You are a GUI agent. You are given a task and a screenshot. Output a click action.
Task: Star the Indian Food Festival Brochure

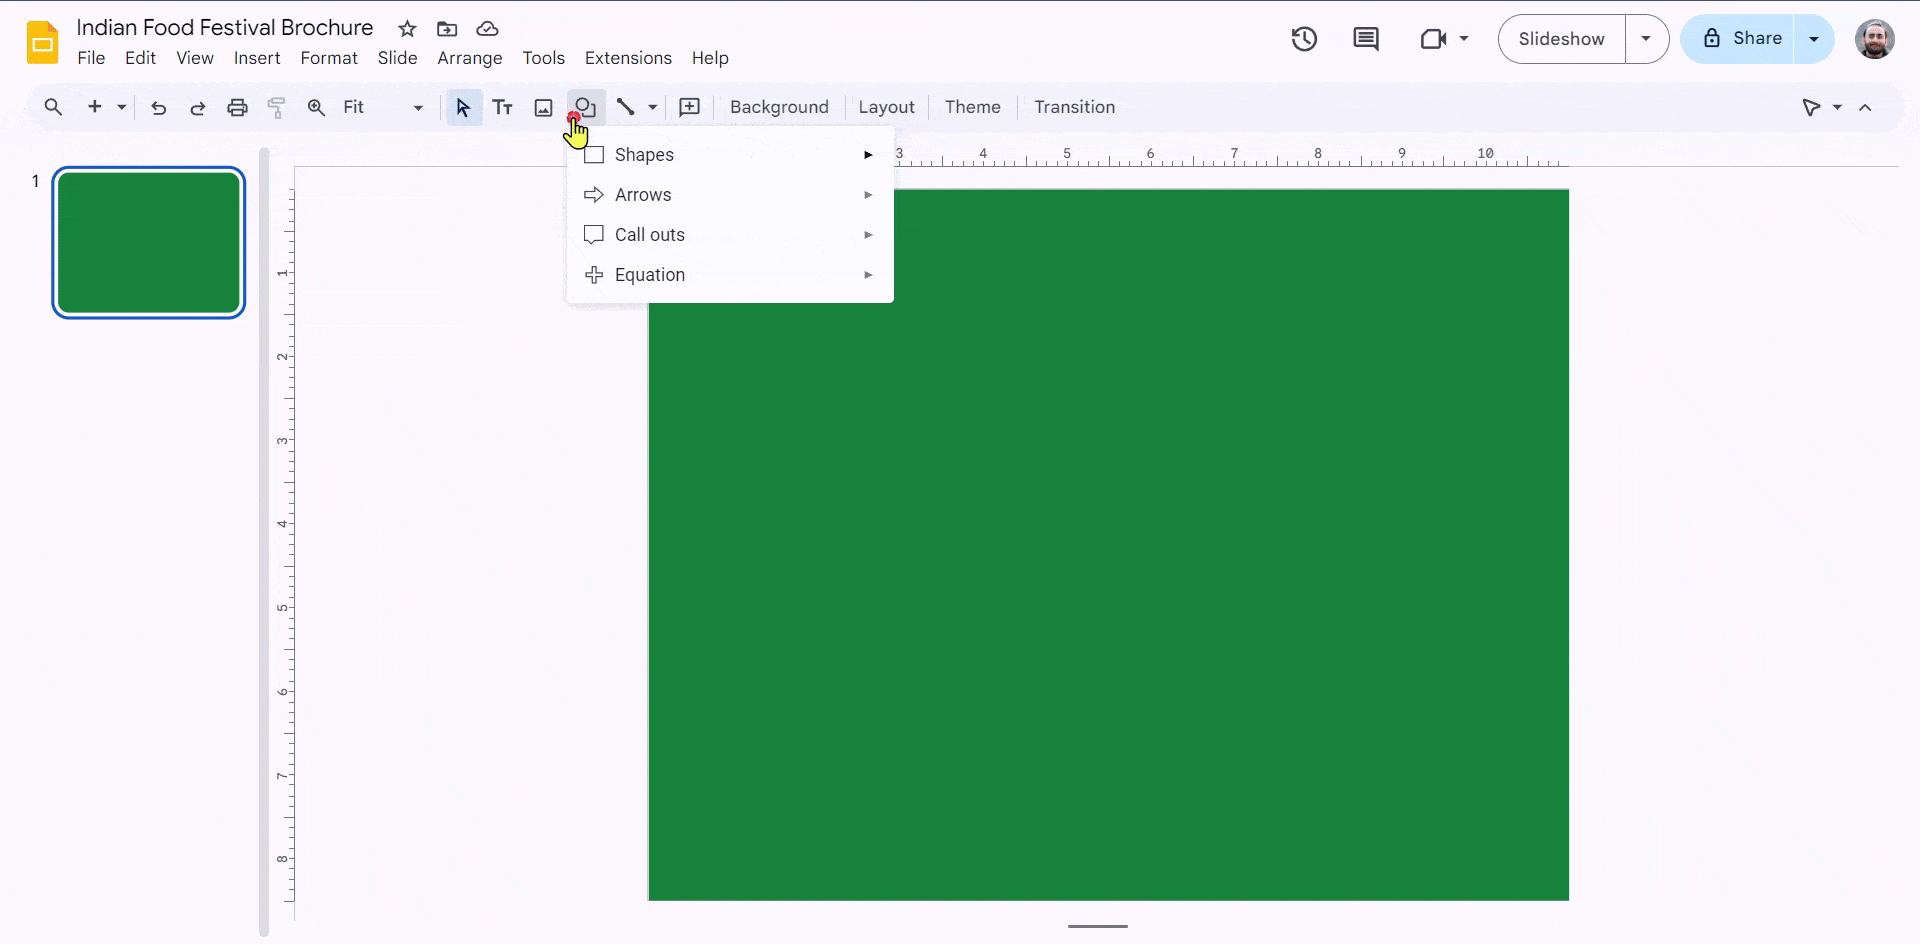406,29
